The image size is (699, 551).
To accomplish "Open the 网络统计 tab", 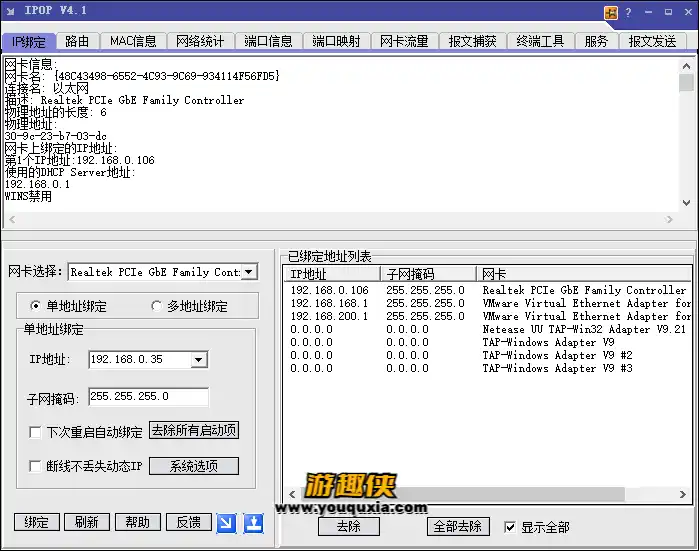I will tap(200, 41).
